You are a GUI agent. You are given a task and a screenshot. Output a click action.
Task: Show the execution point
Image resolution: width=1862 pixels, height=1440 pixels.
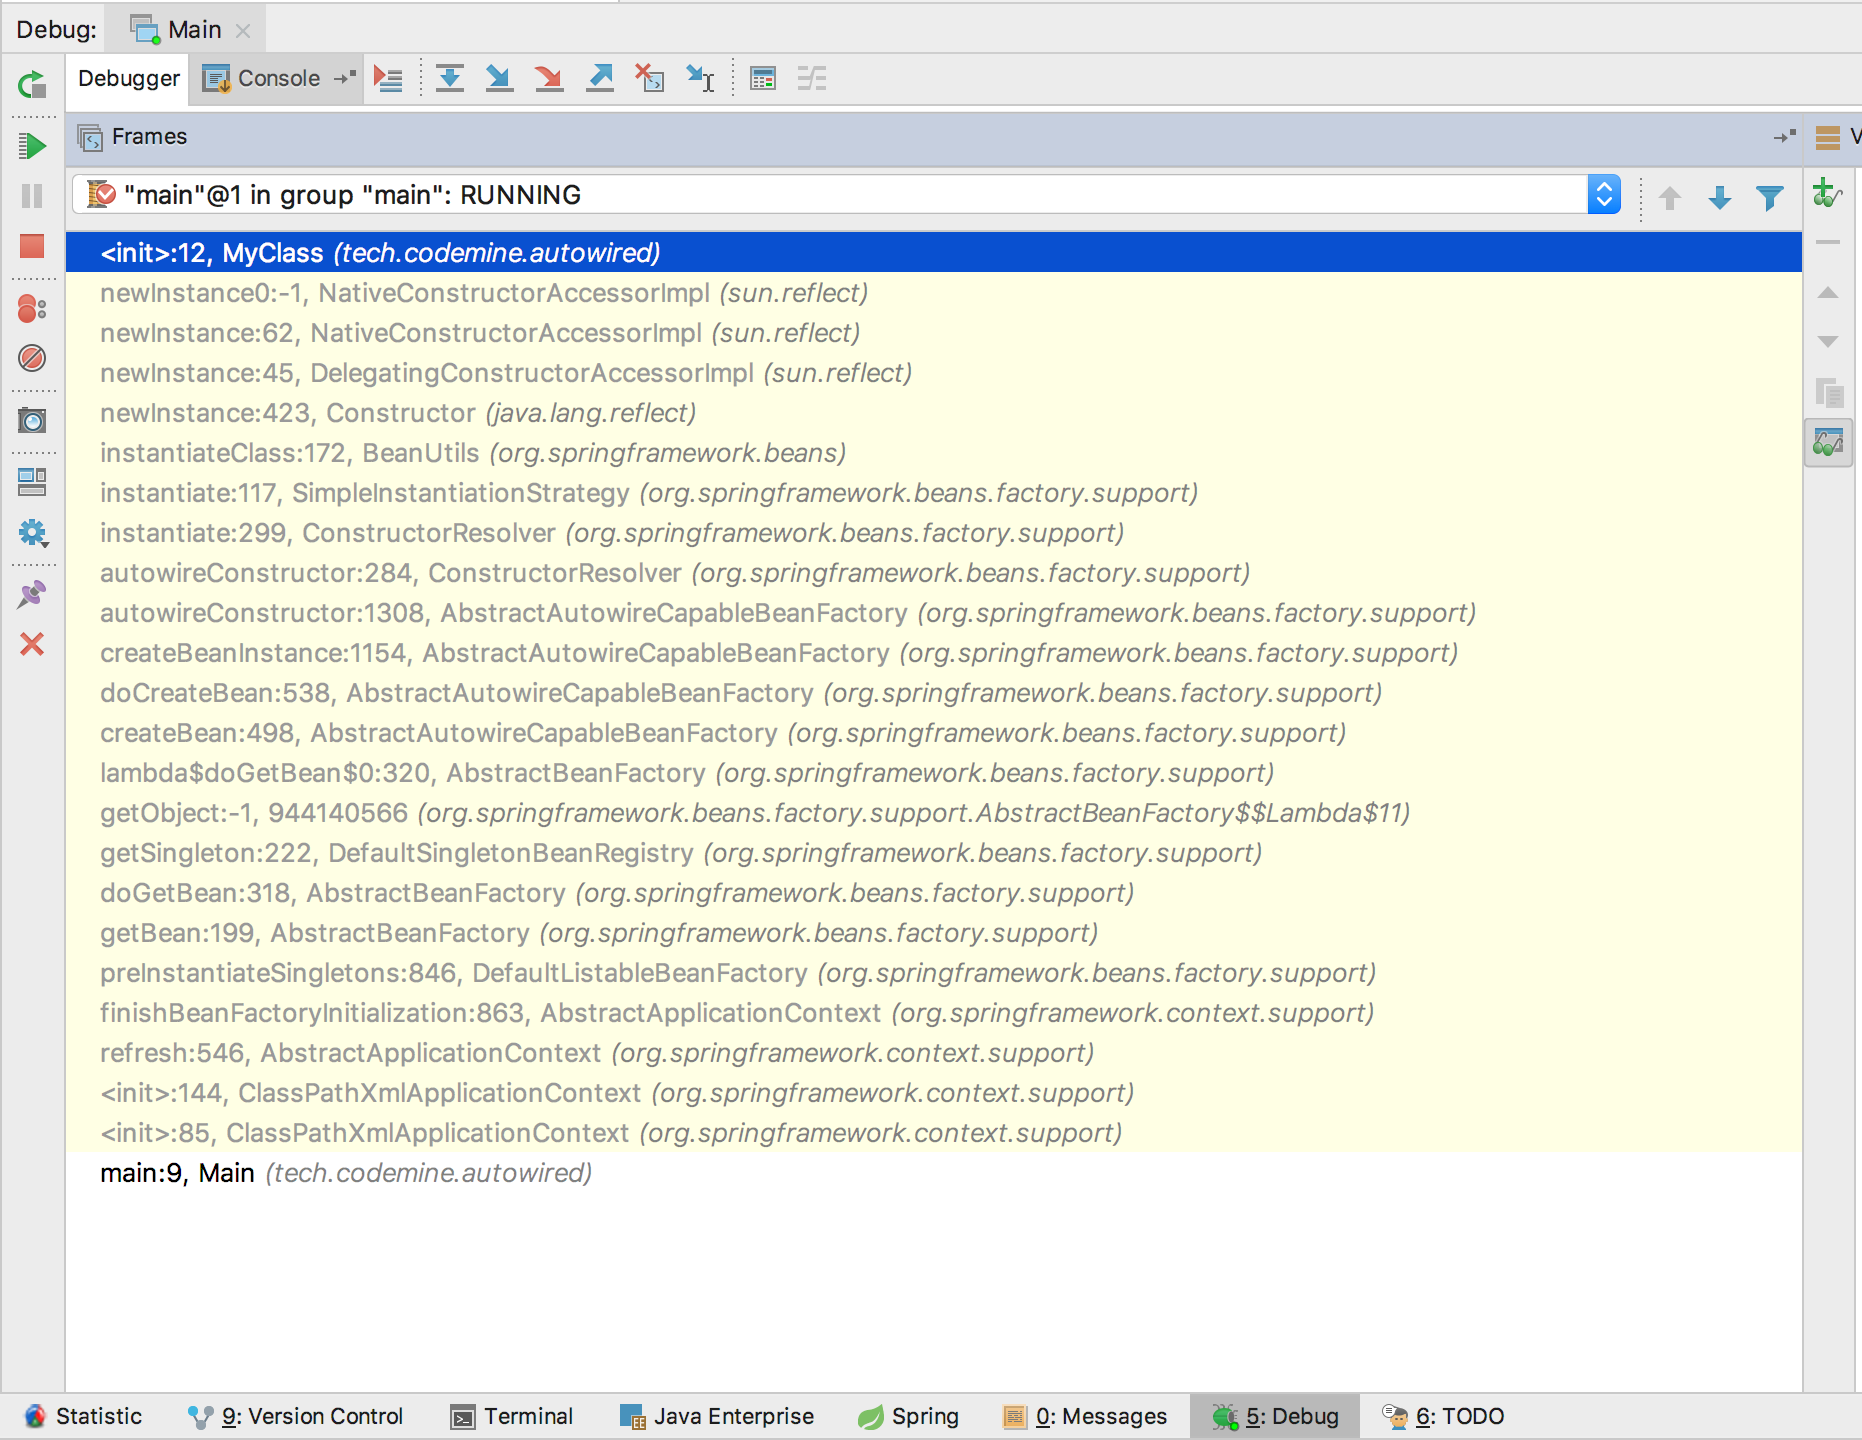(388, 79)
